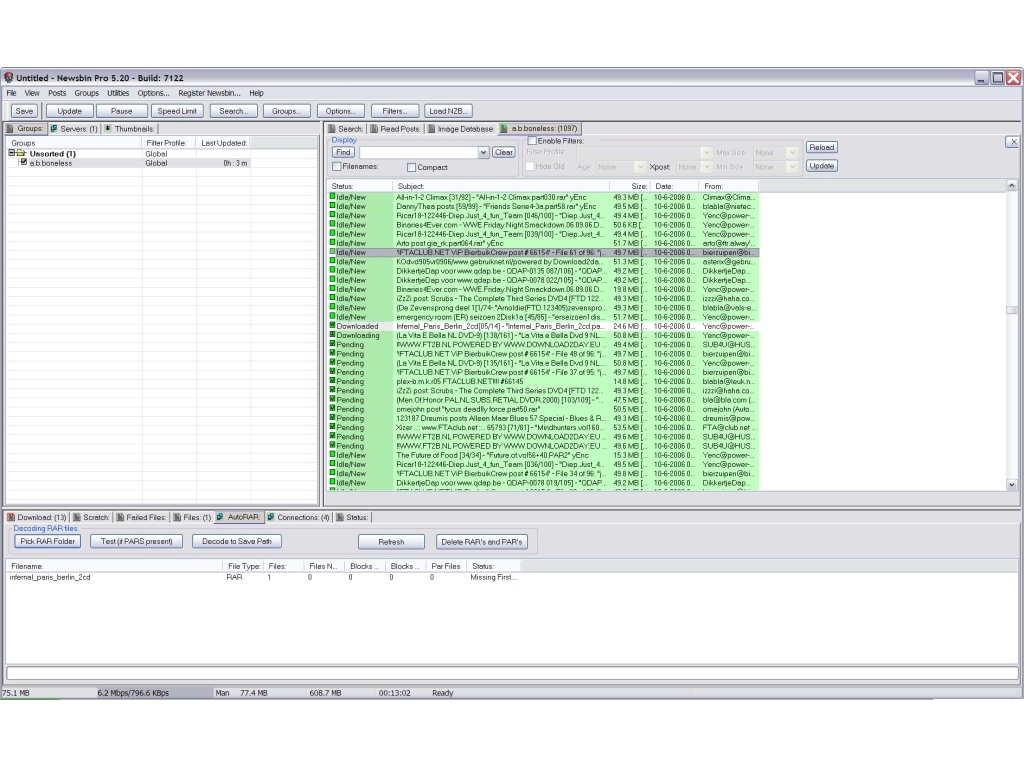Close the a.b.boneless post list panel

coord(1012,142)
